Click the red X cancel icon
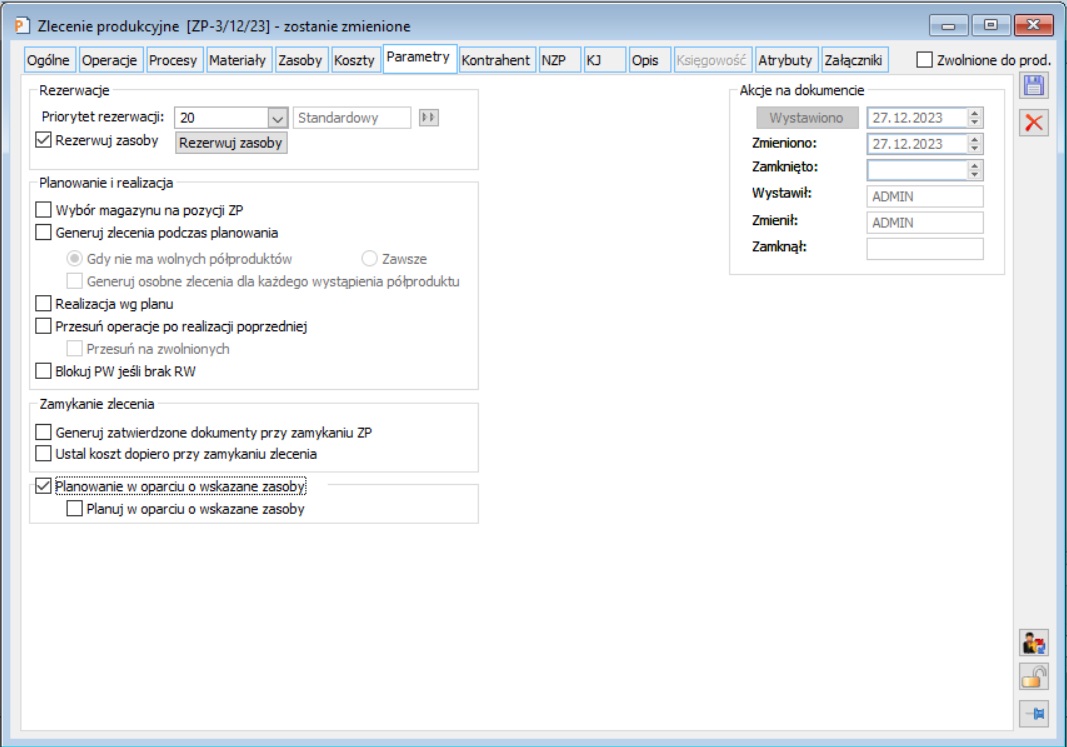Screen dimensions: 1067x747 pos(1033,122)
